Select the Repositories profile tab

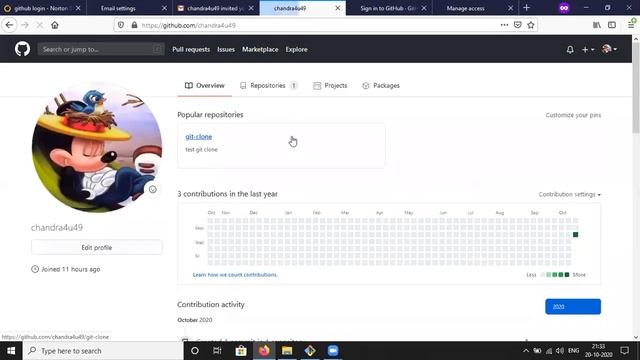click(269, 86)
